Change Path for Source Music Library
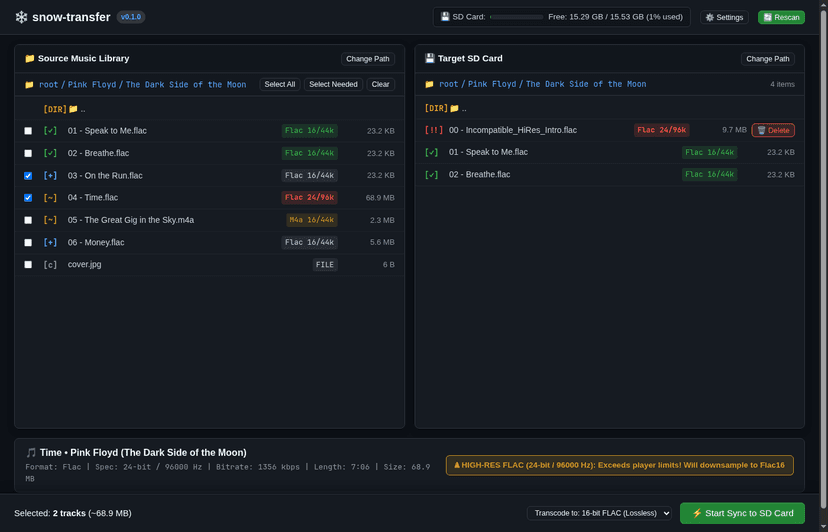This screenshot has height=532, width=828. point(368,59)
